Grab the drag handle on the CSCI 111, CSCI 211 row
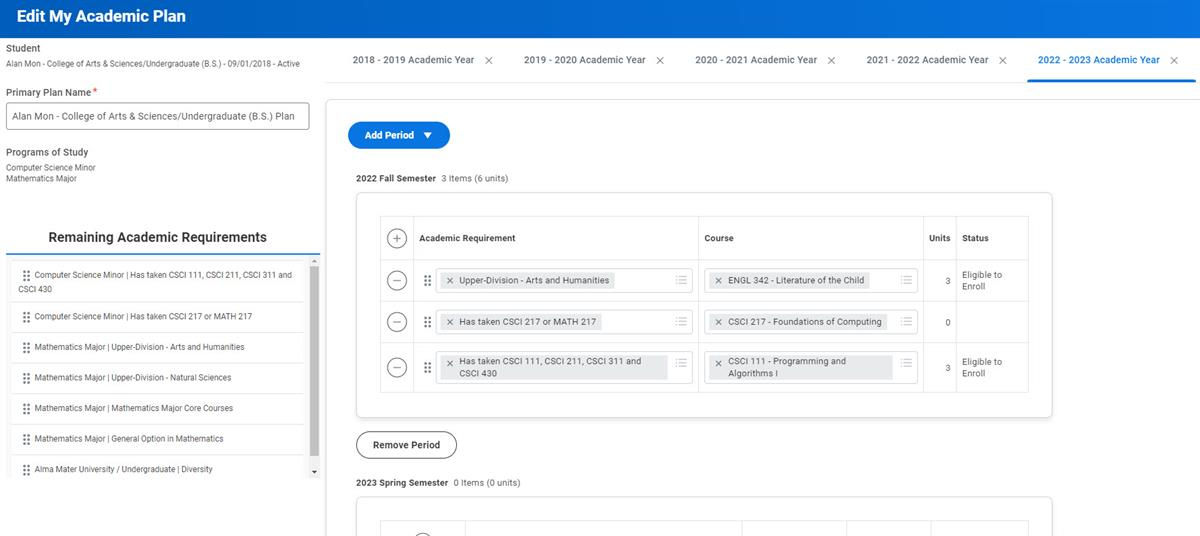Screen dimensions: 1200x536 (427, 367)
